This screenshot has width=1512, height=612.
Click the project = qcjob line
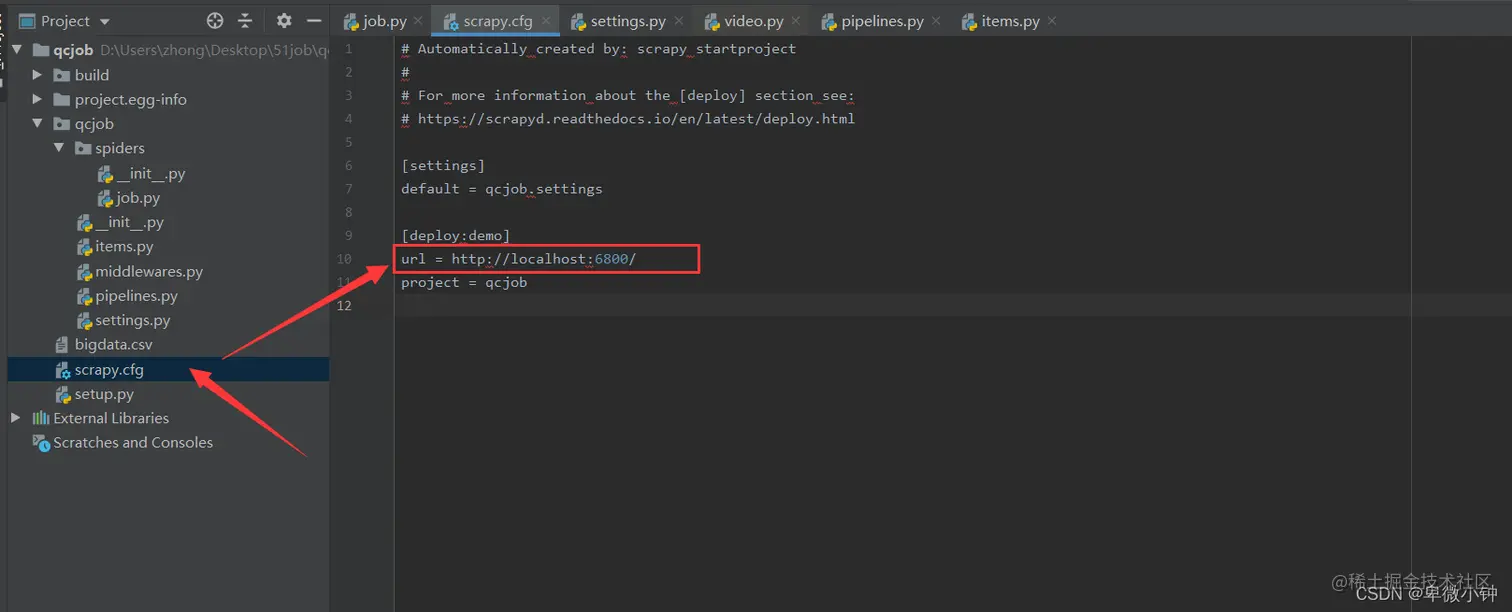pos(464,282)
